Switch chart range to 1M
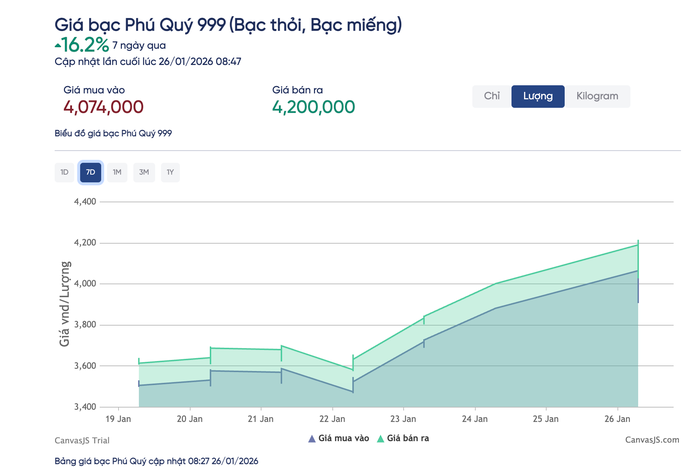 [x=117, y=172]
